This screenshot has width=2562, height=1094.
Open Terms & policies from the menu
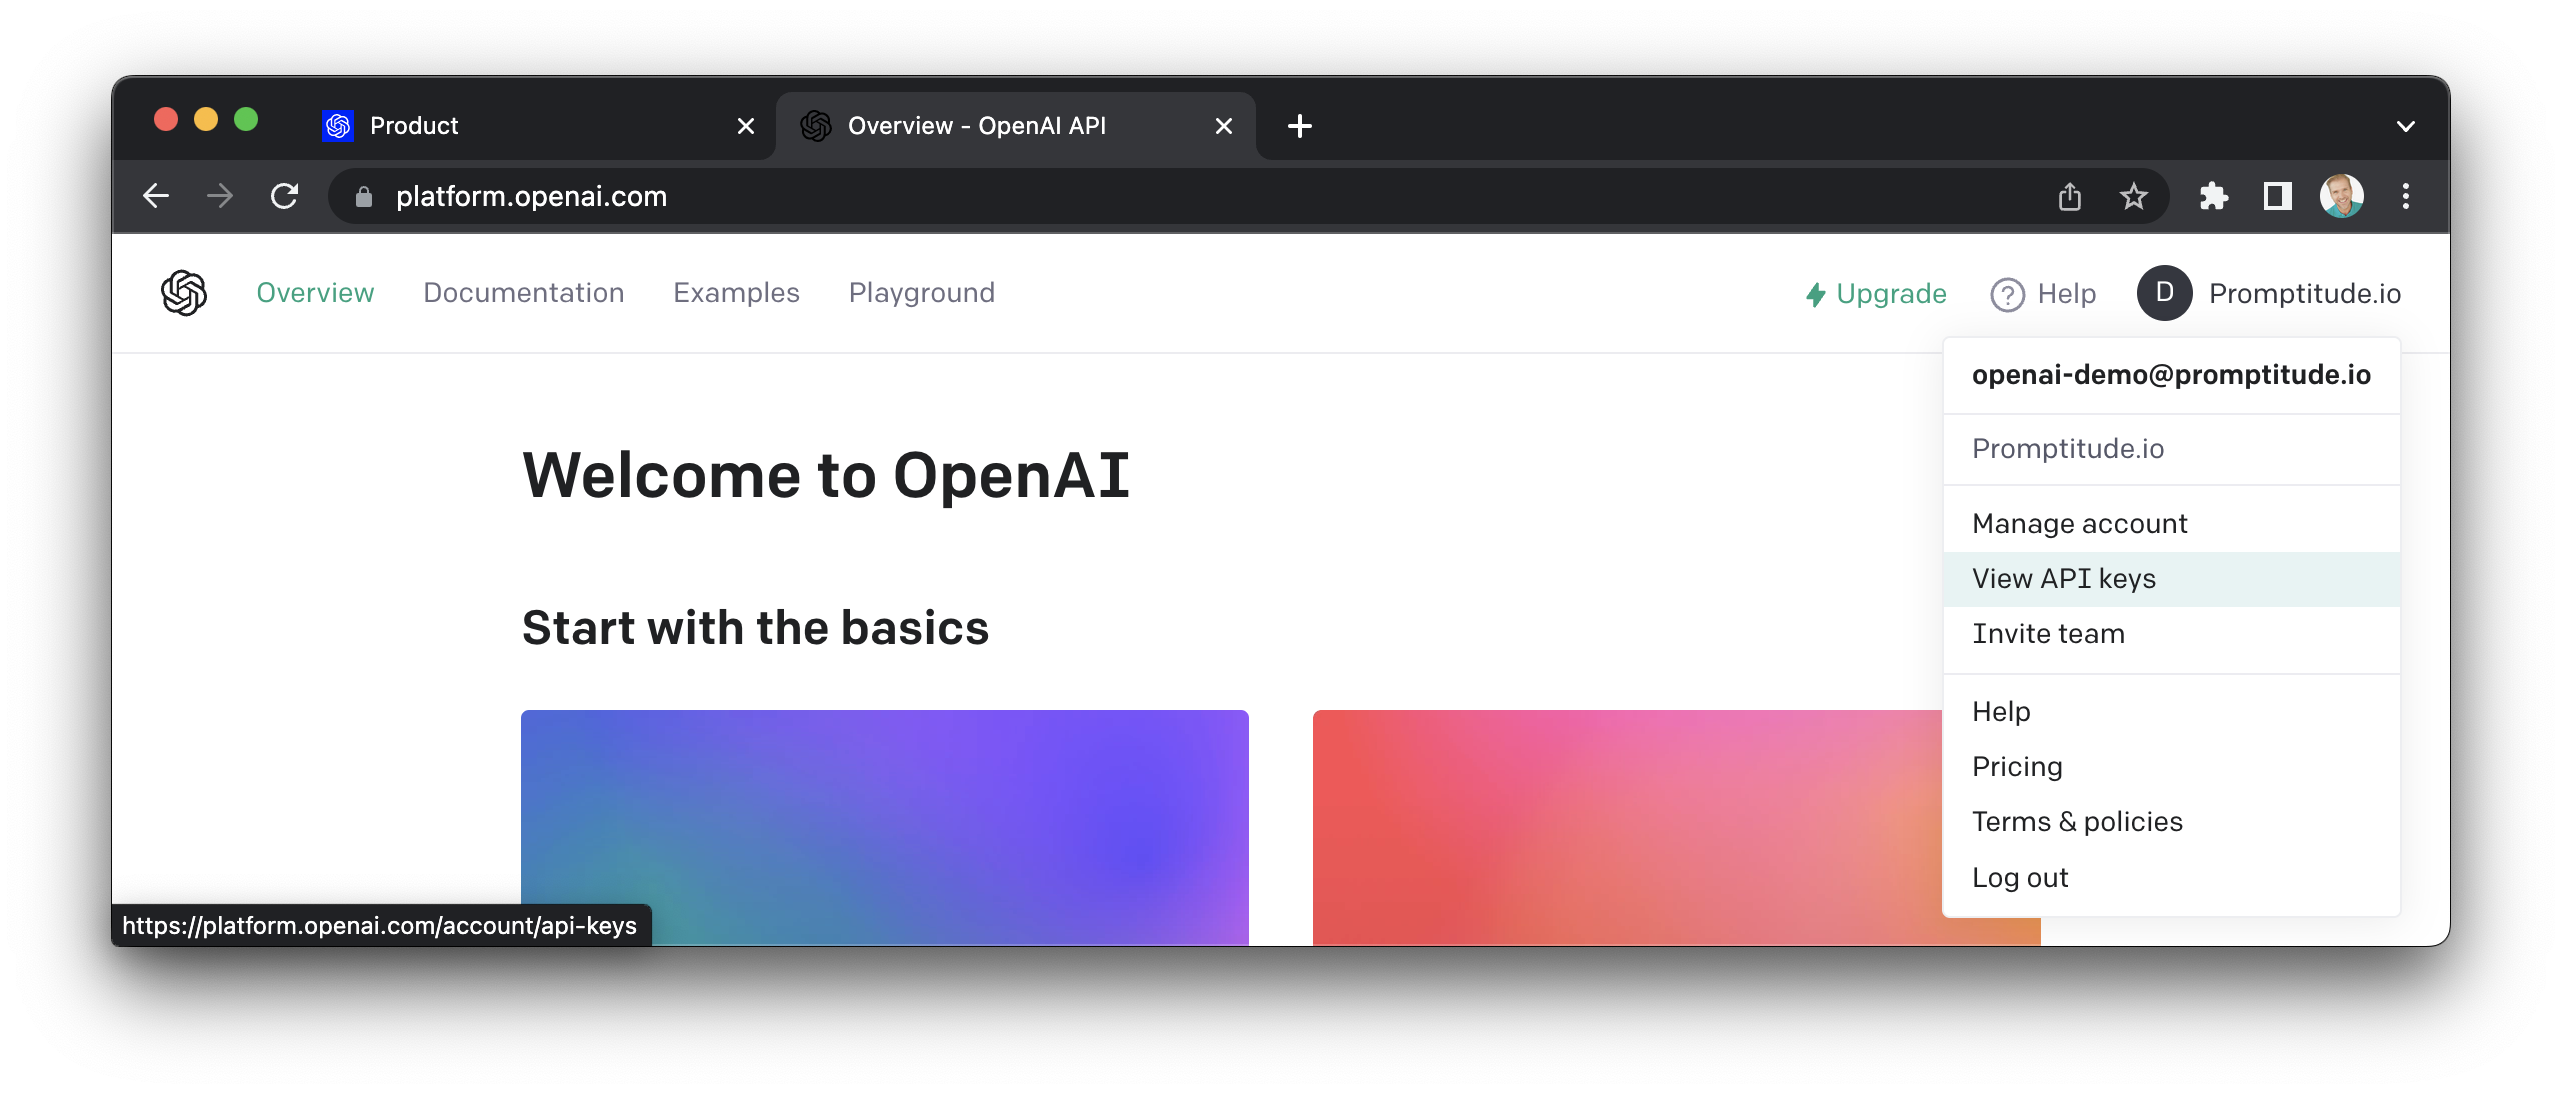click(x=2171, y=822)
